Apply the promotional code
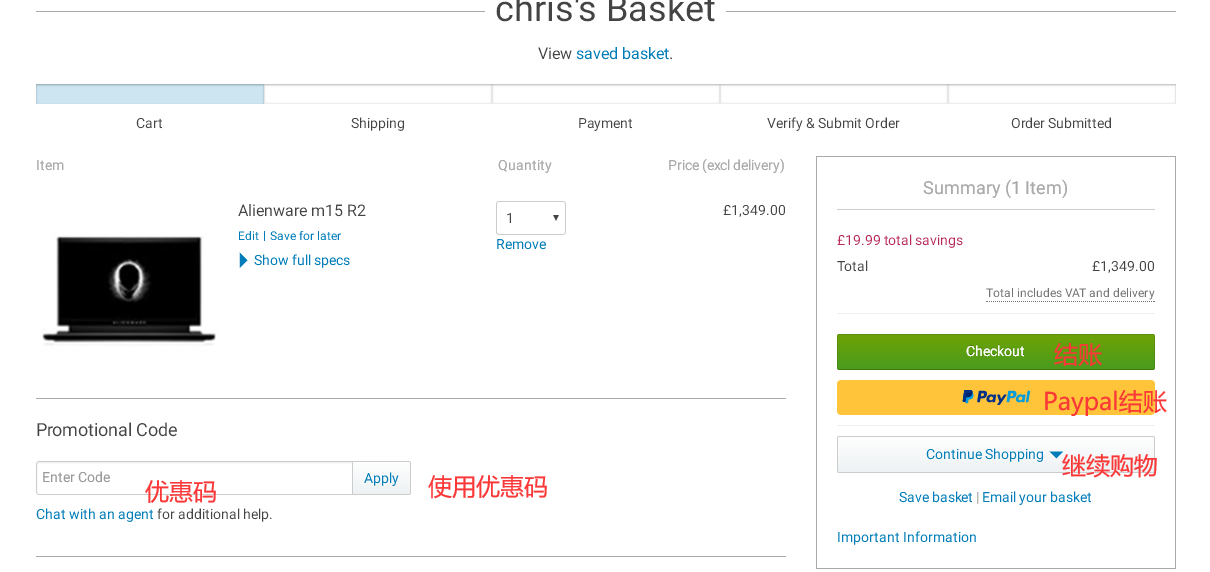The width and height of the screenshot is (1210, 572). coord(381,478)
